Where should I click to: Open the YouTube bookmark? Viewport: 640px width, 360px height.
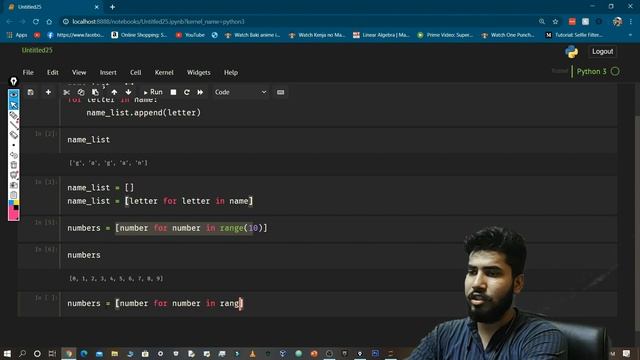point(190,35)
